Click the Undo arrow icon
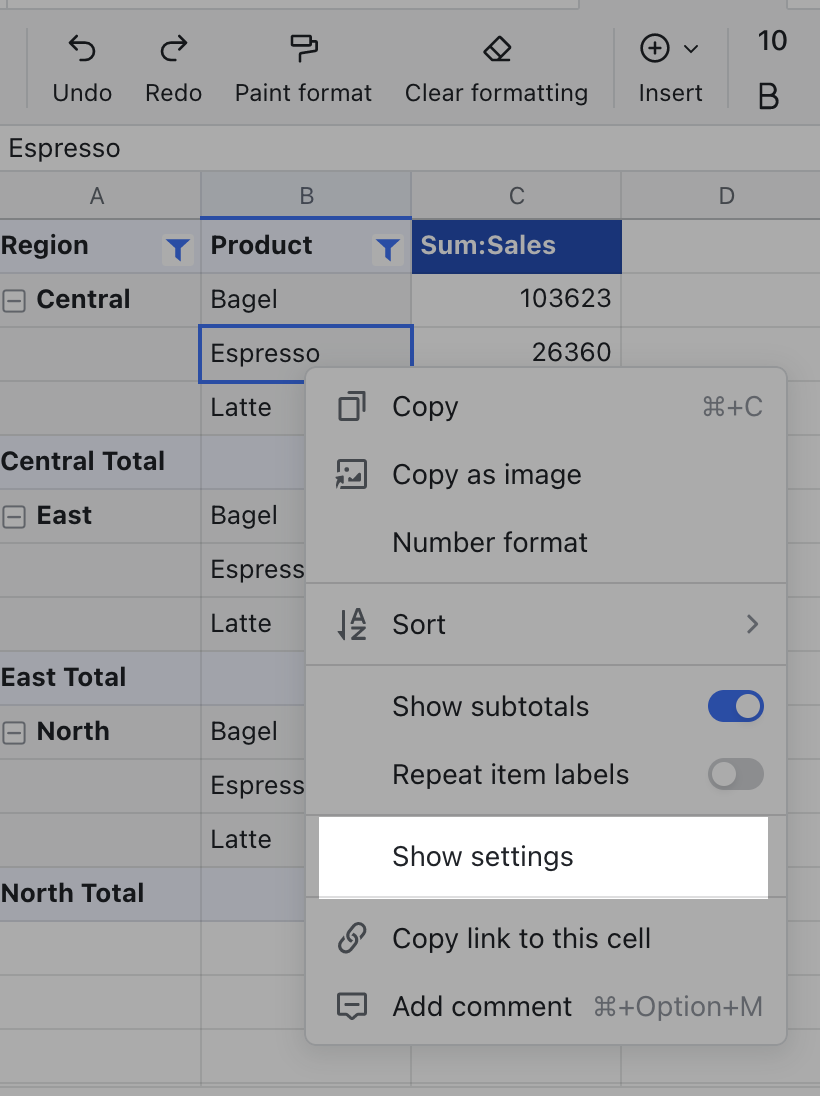This screenshot has width=820, height=1096. click(x=82, y=48)
